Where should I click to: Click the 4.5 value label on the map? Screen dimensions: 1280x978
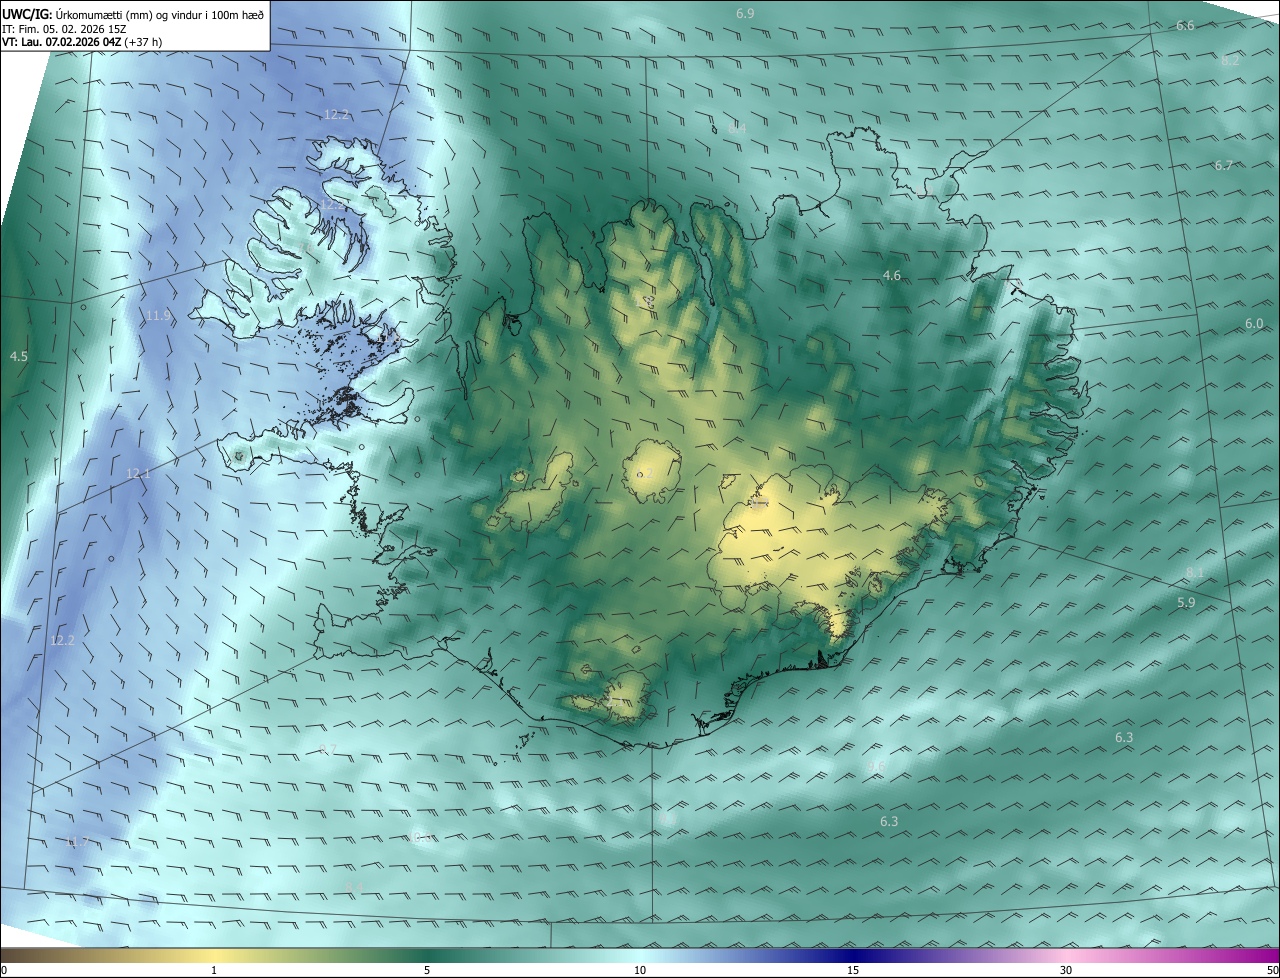click(x=18, y=356)
